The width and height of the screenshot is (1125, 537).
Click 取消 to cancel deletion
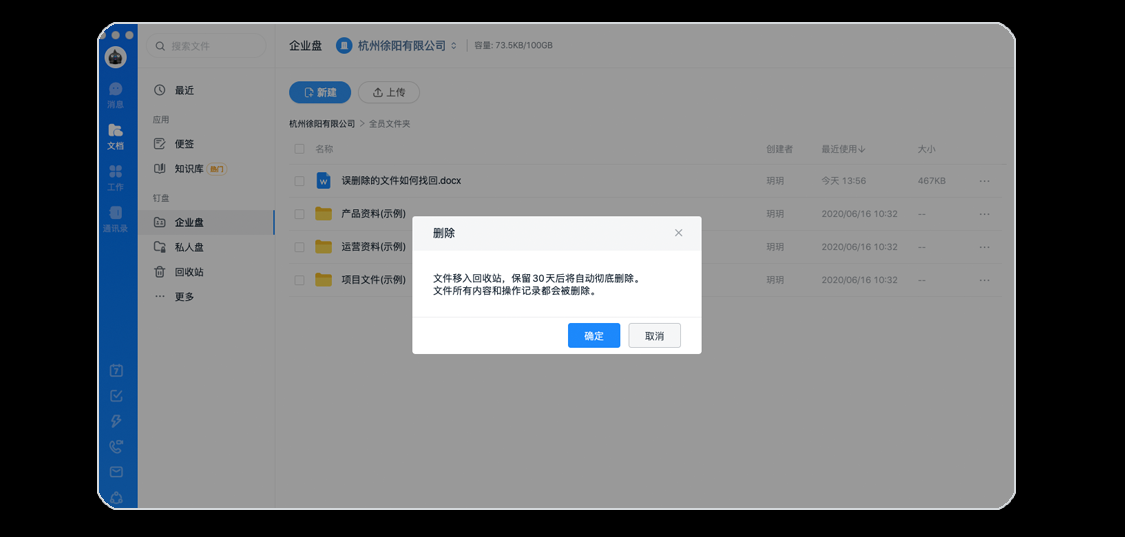click(x=654, y=336)
